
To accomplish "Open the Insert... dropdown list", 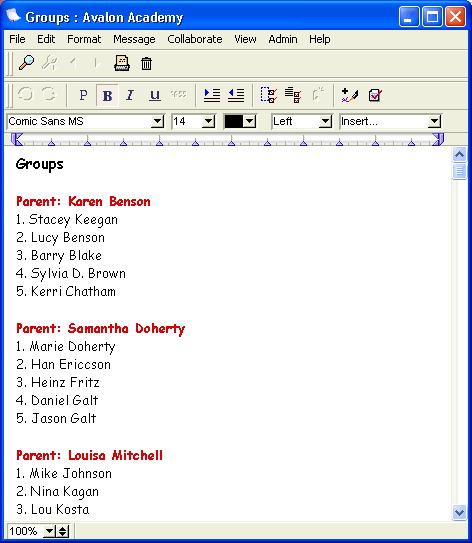I will tap(390, 121).
